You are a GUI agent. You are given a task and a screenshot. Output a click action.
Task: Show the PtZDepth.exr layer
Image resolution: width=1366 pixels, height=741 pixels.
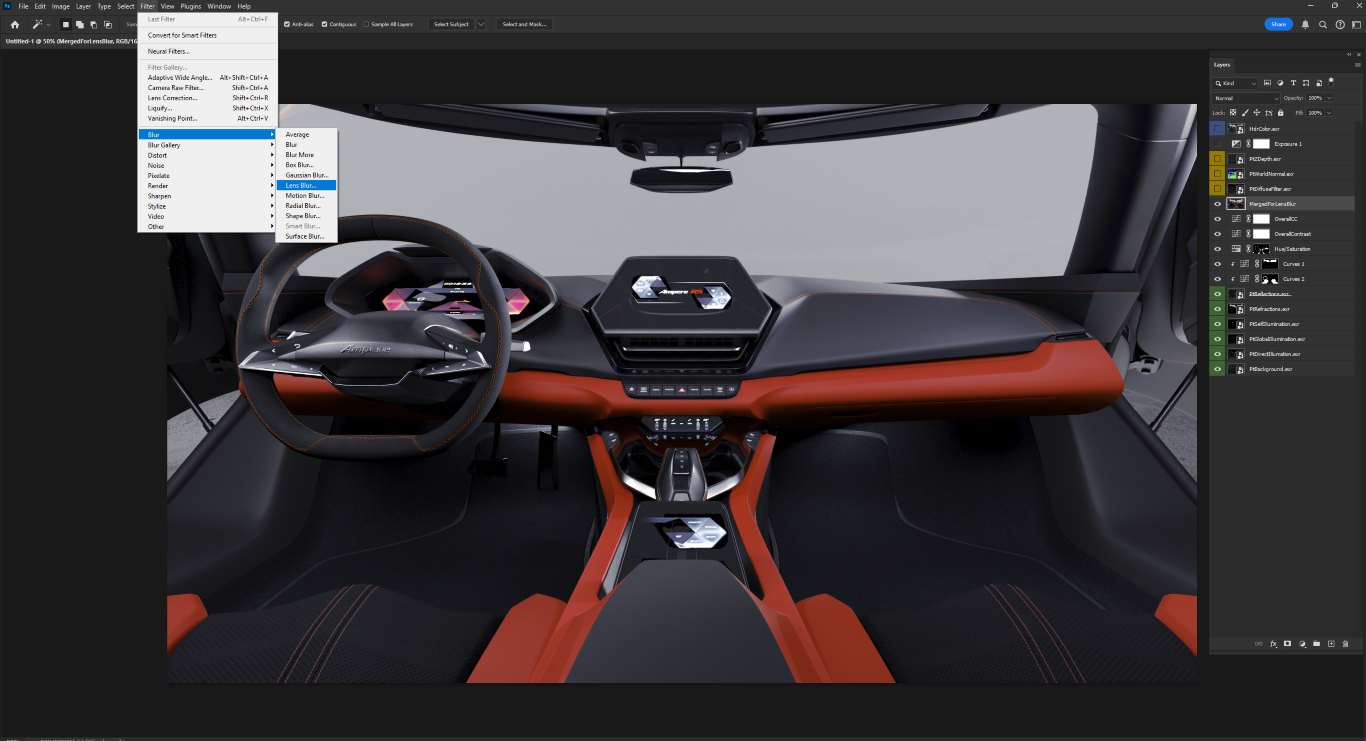tap(1217, 159)
